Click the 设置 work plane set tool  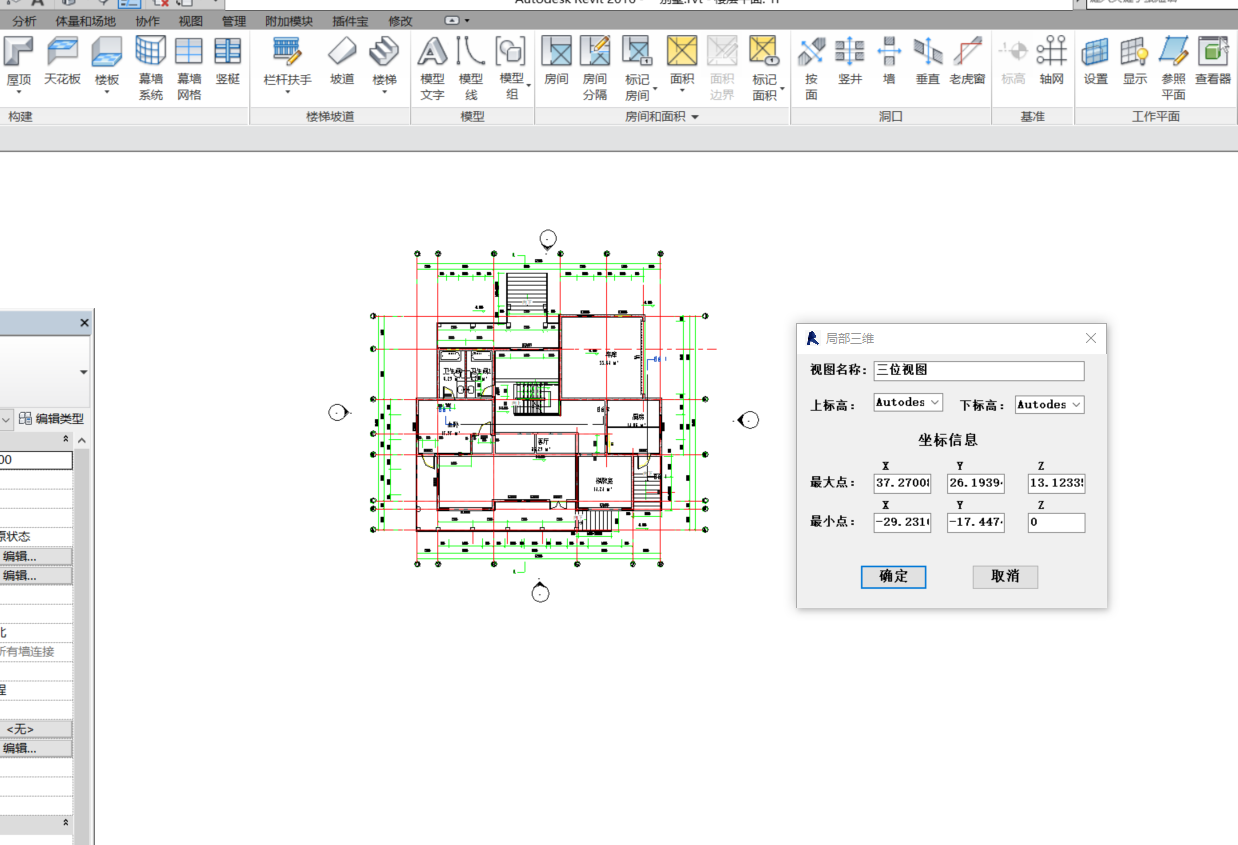[1096, 60]
